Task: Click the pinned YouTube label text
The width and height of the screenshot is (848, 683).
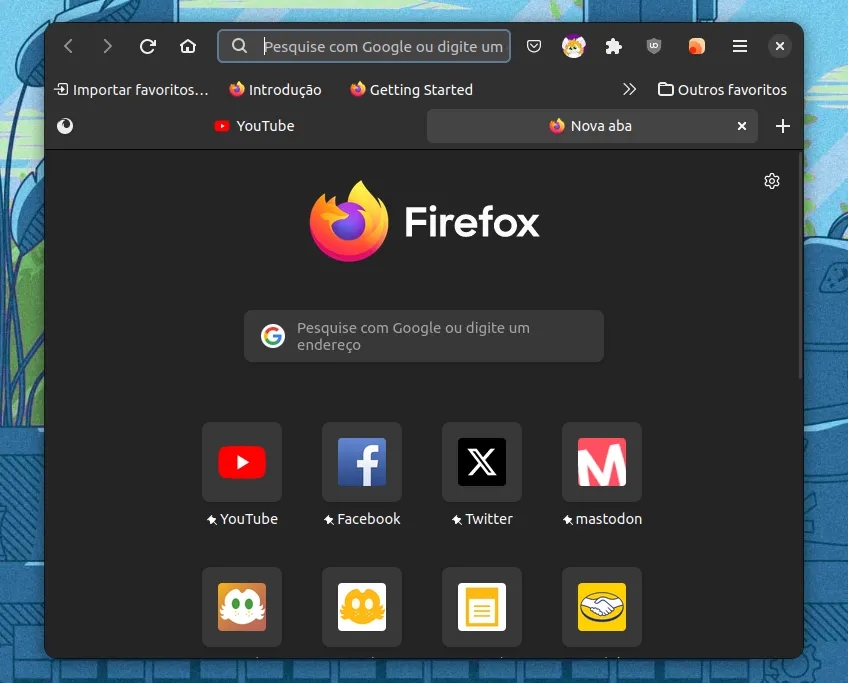Action: pyautogui.click(x=249, y=519)
